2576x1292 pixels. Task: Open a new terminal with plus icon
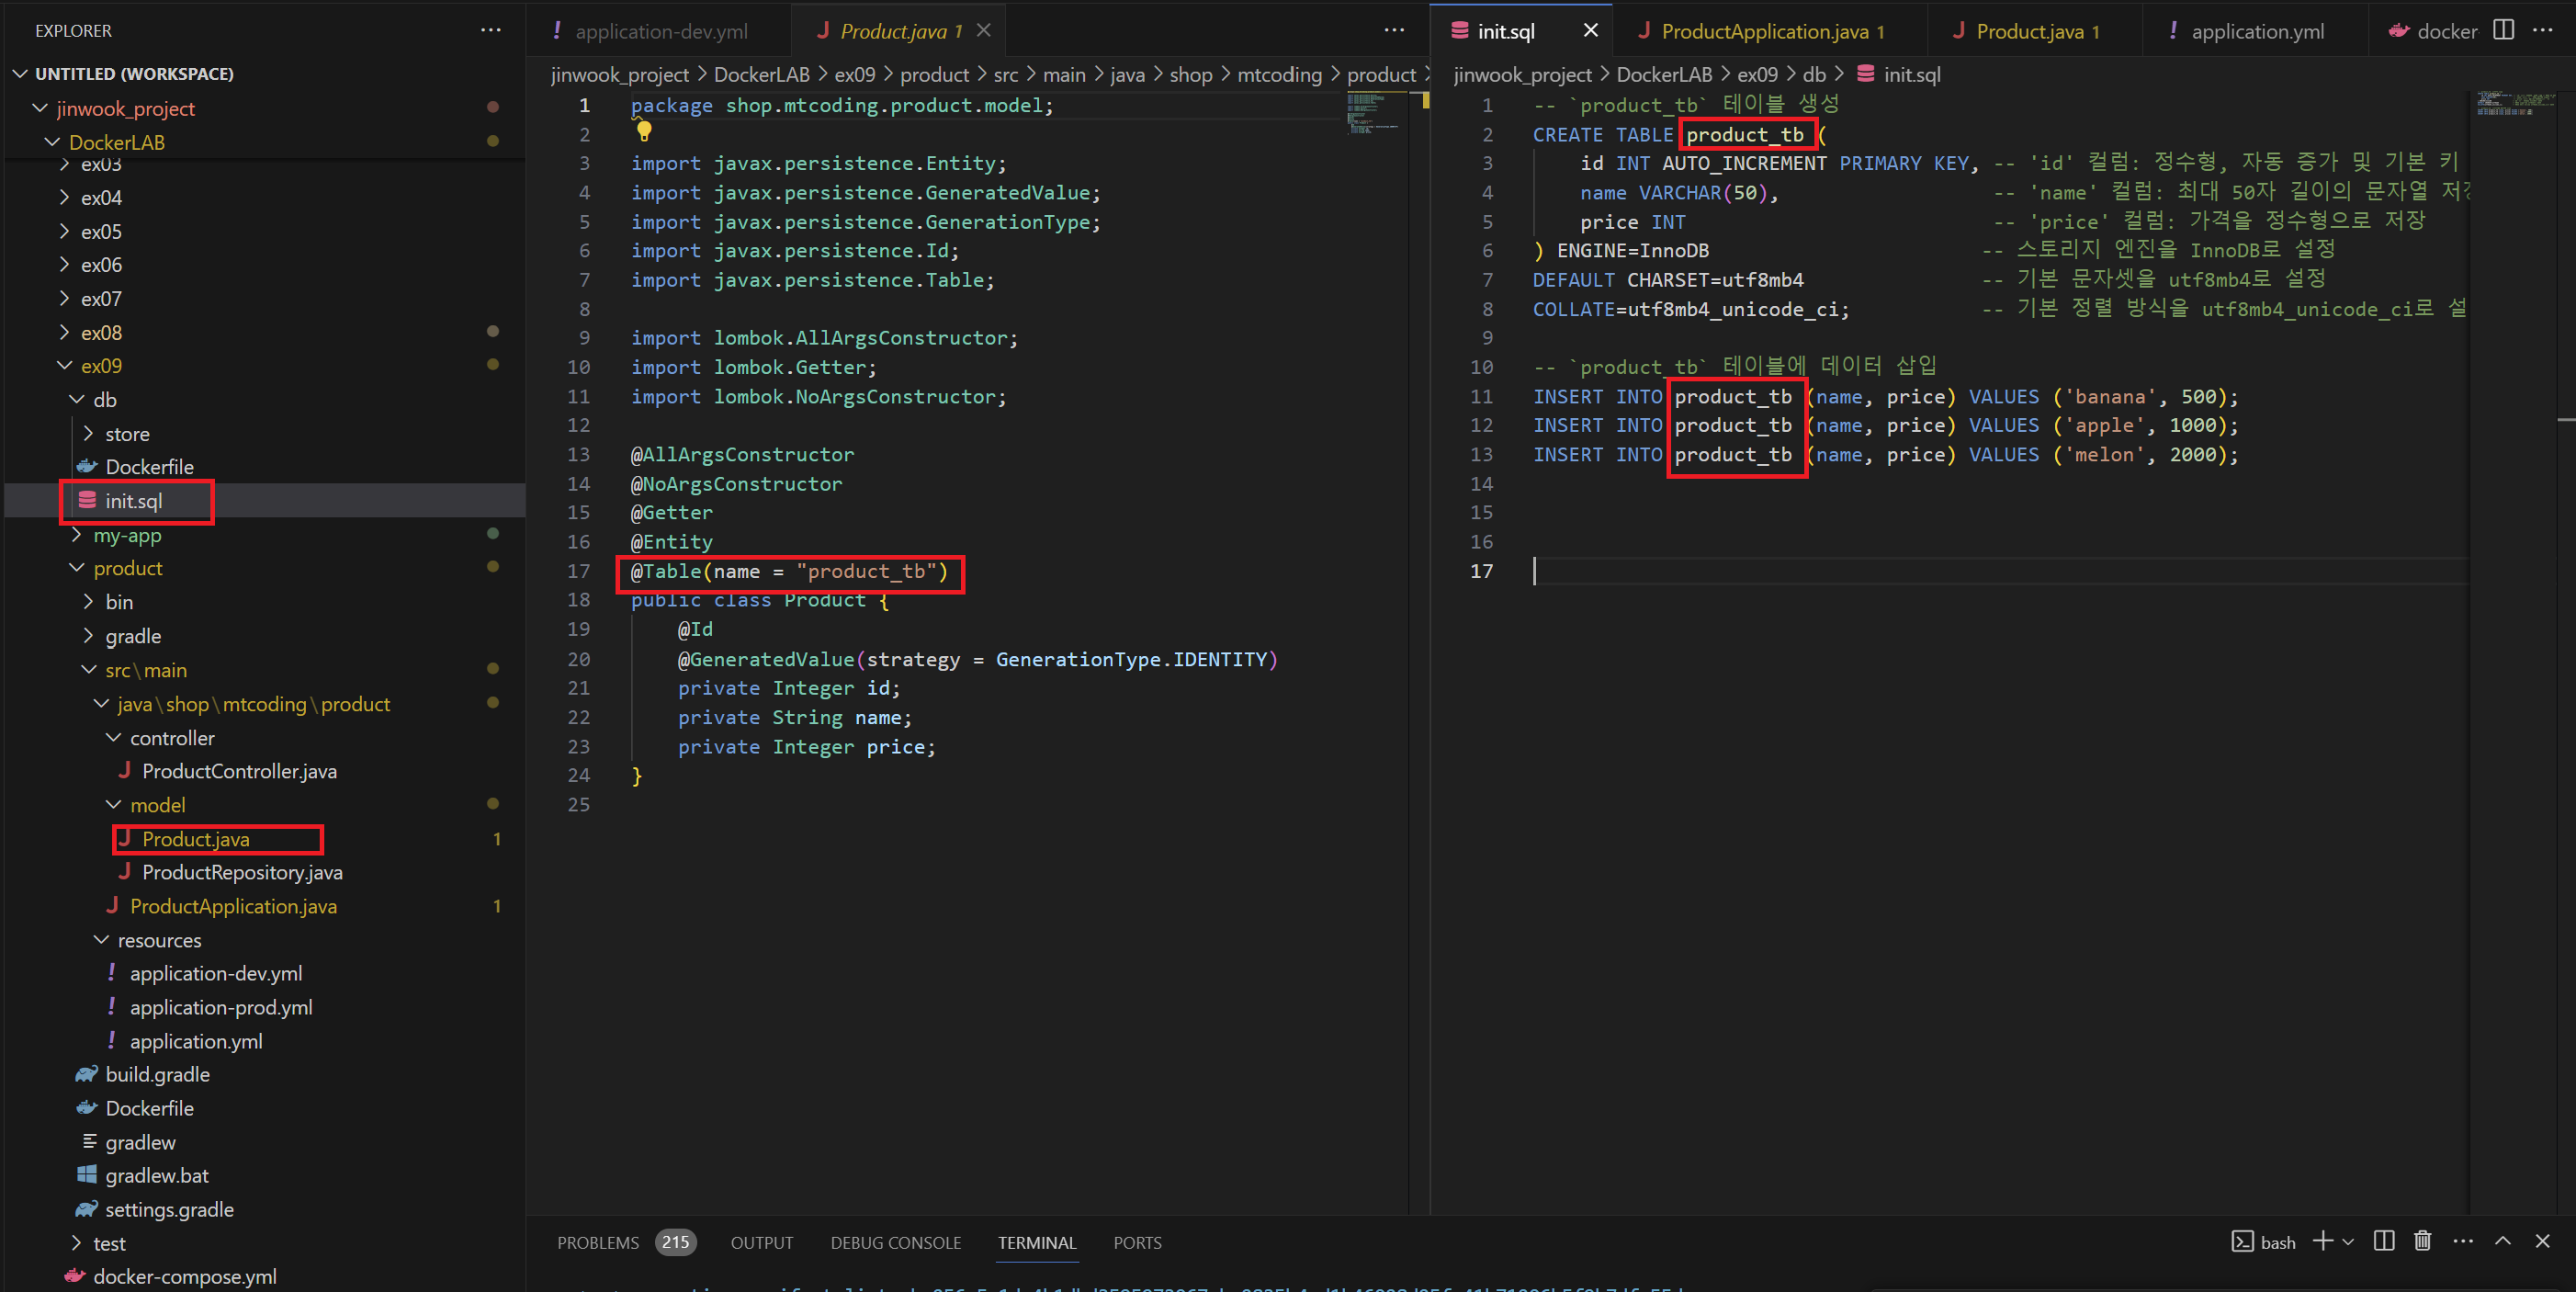[x=2322, y=1241]
